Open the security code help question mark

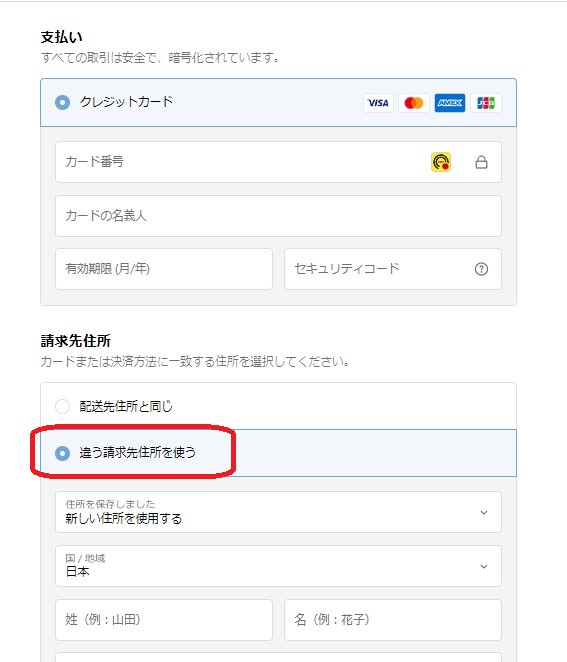click(481, 269)
